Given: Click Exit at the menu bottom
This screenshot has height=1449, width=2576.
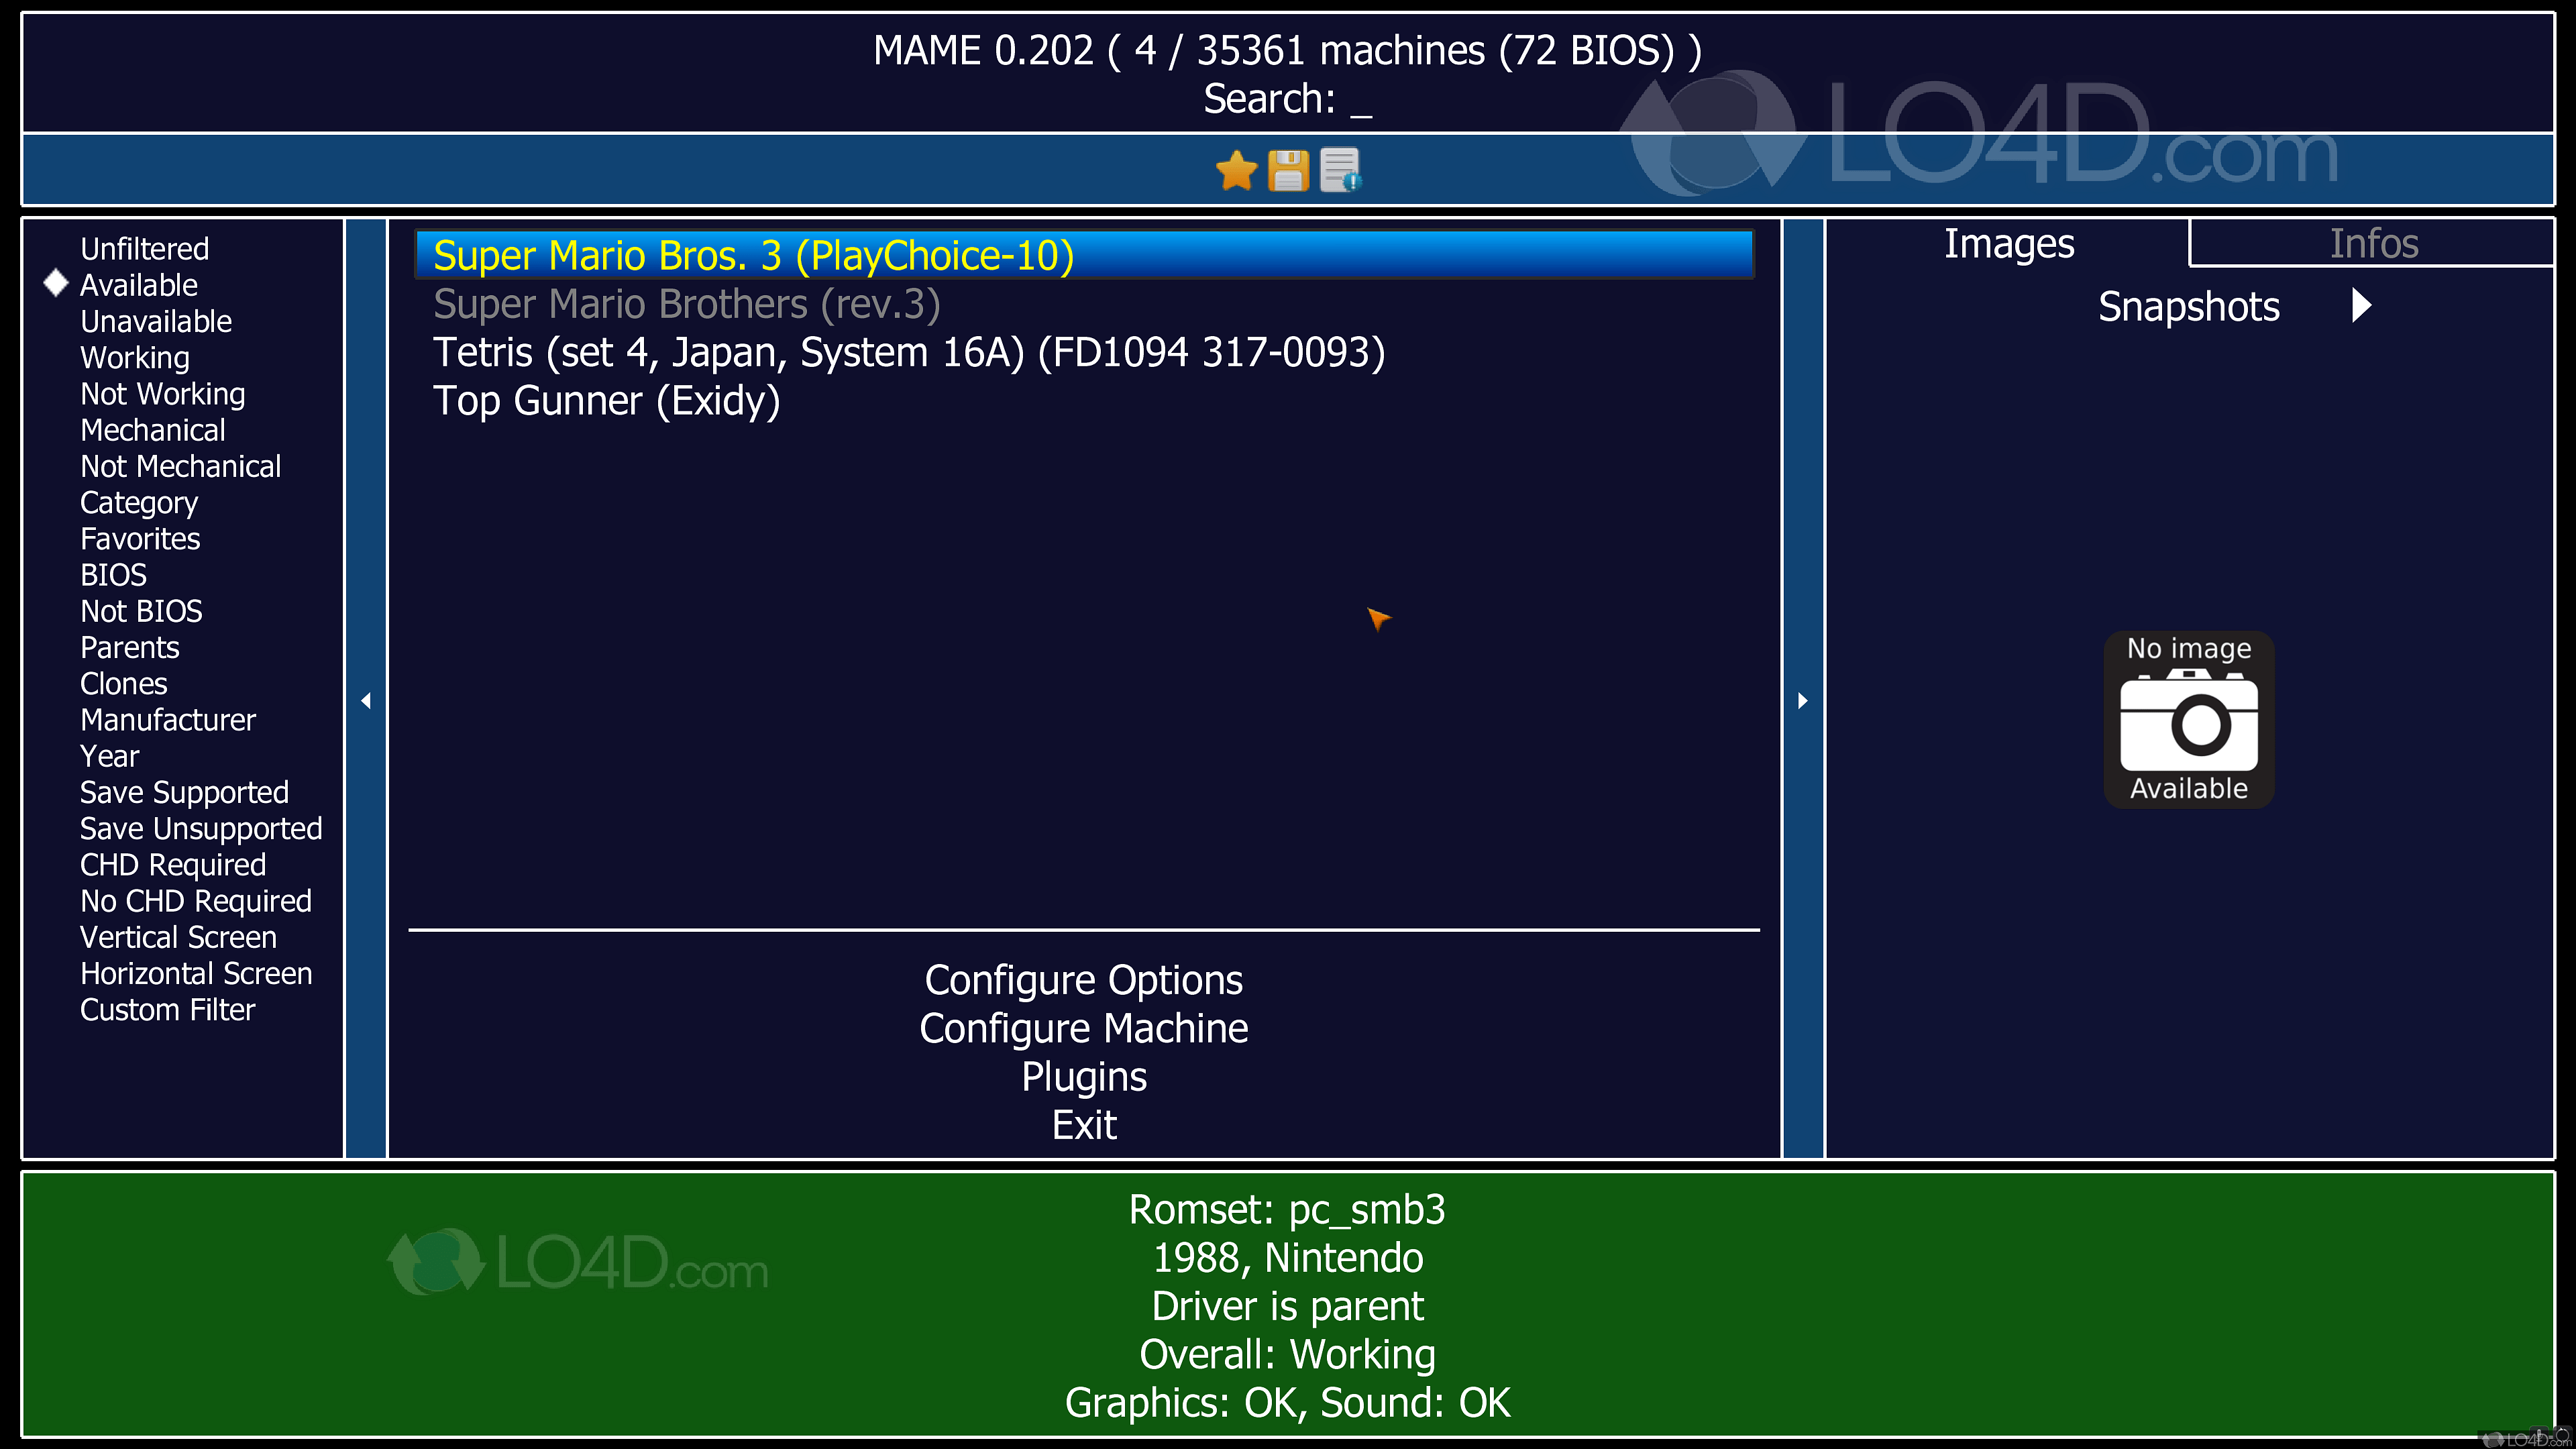Looking at the screenshot, I should click(1083, 1125).
